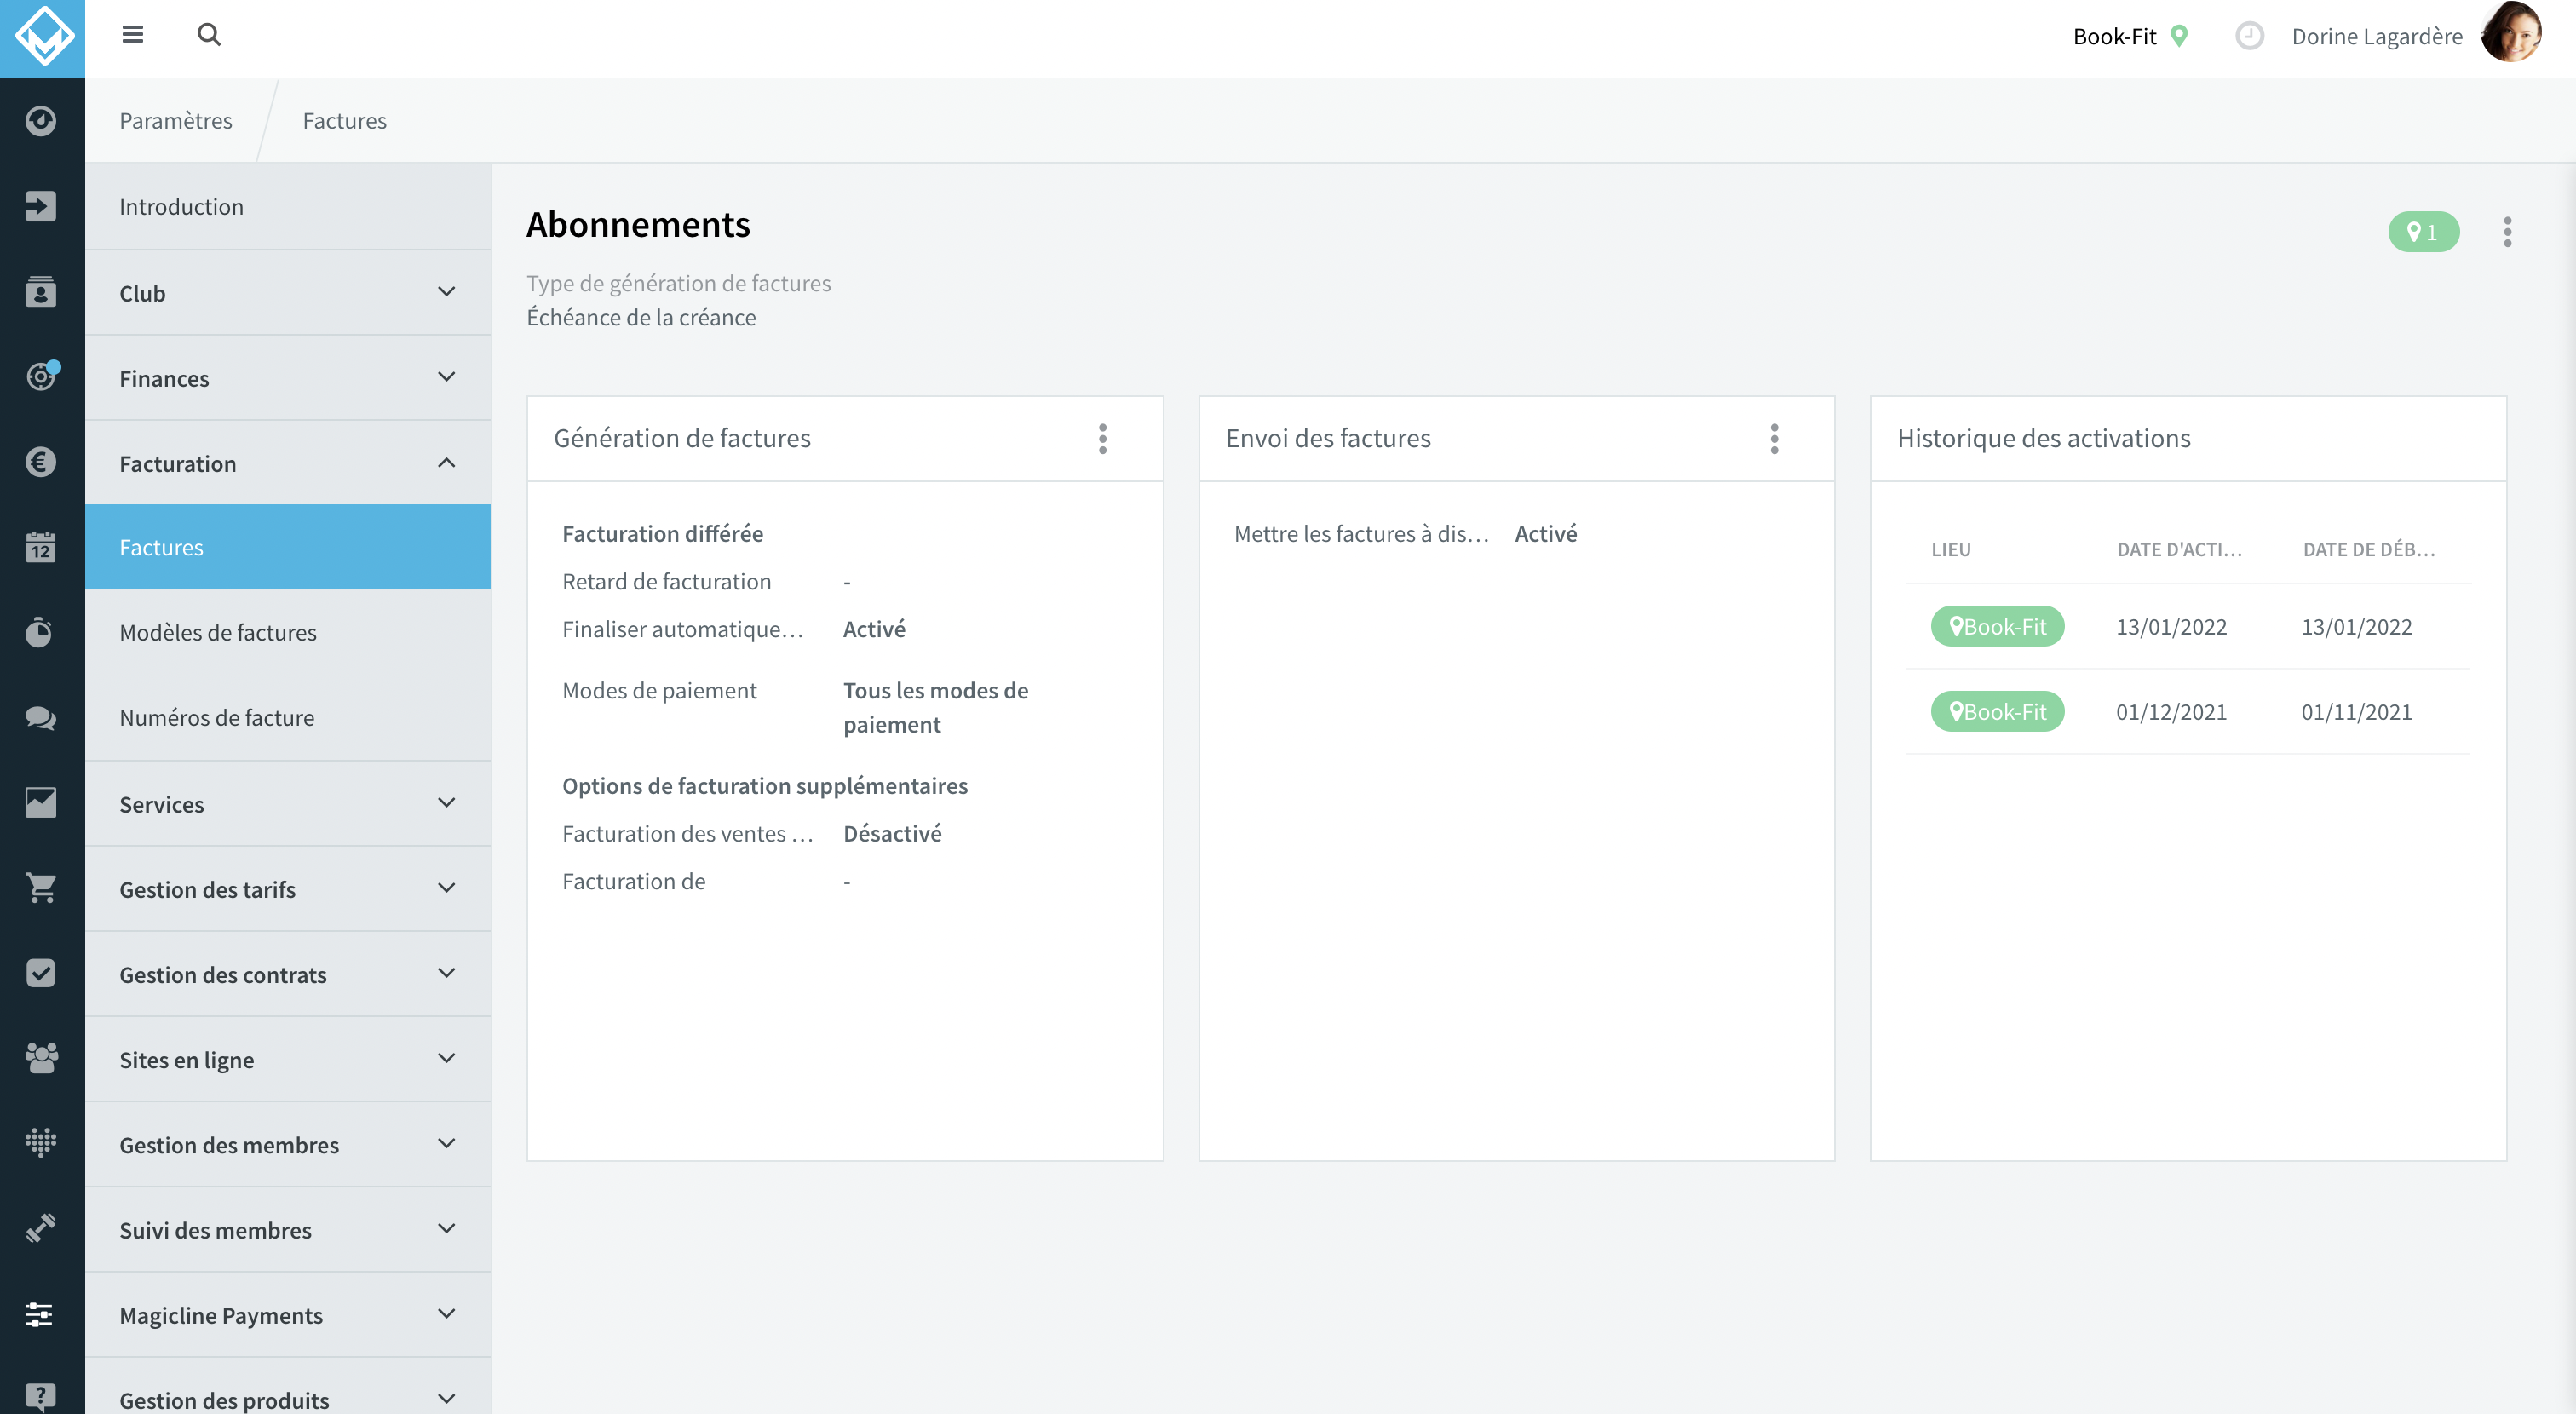Select Factures in the sidebar menu
This screenshot has width=2576, height=1414.
click(x=288, y=547)
